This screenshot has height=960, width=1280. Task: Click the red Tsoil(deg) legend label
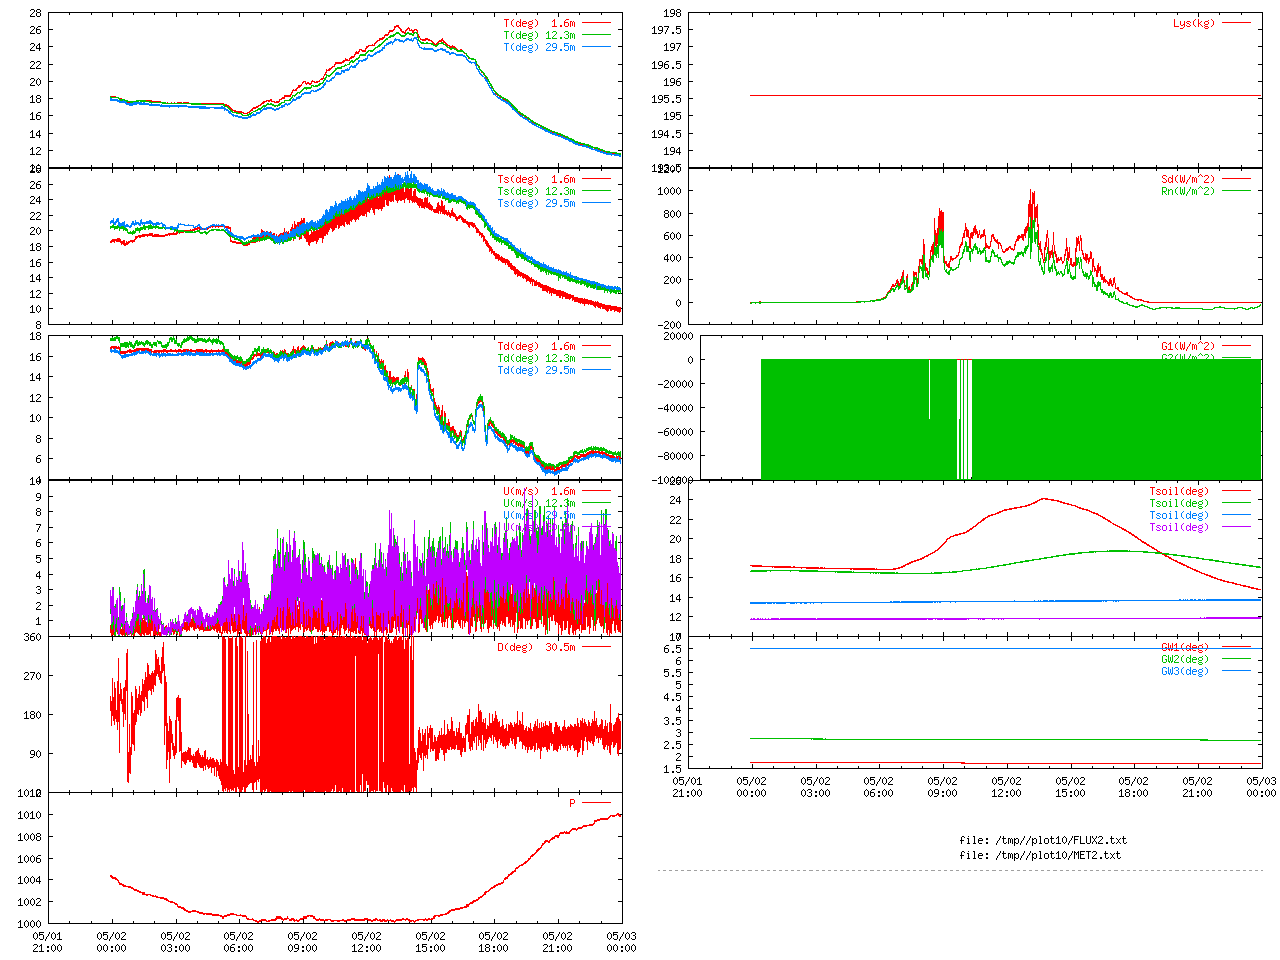click(1179, 491)
